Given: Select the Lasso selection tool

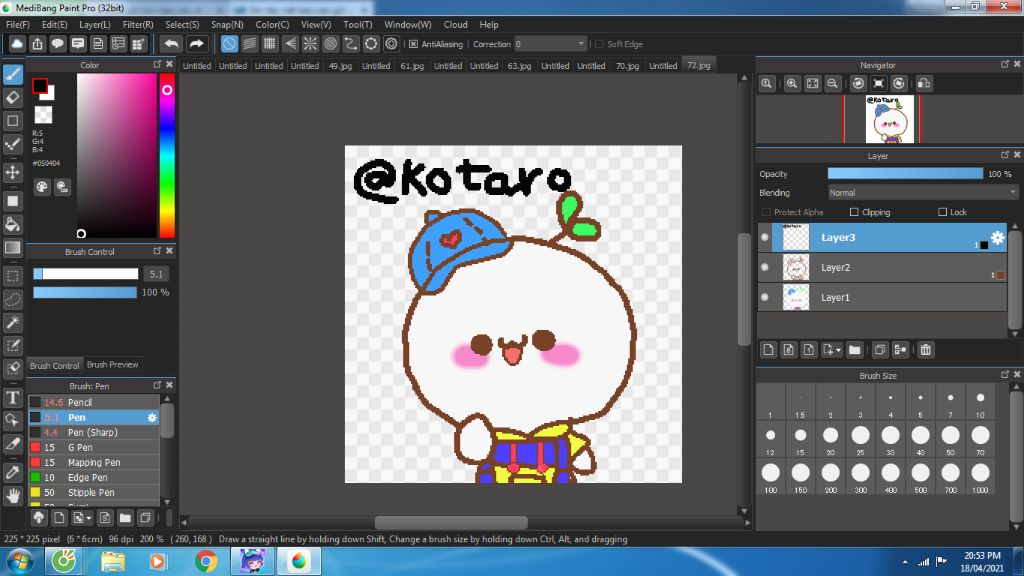Looking at the screenshot, I should pyautogui.click(x=12, y=299).
